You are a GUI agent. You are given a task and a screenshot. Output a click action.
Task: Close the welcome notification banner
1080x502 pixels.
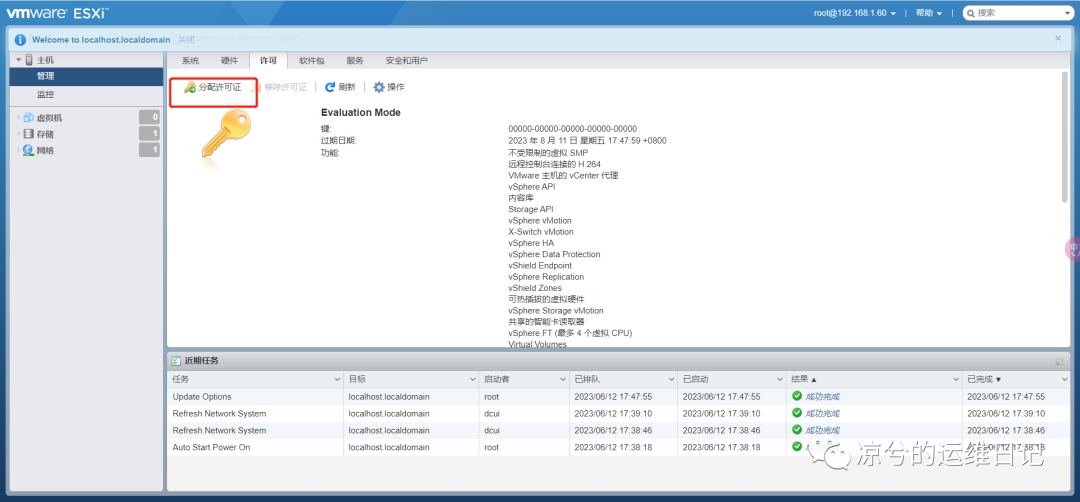pos(1058,39)
